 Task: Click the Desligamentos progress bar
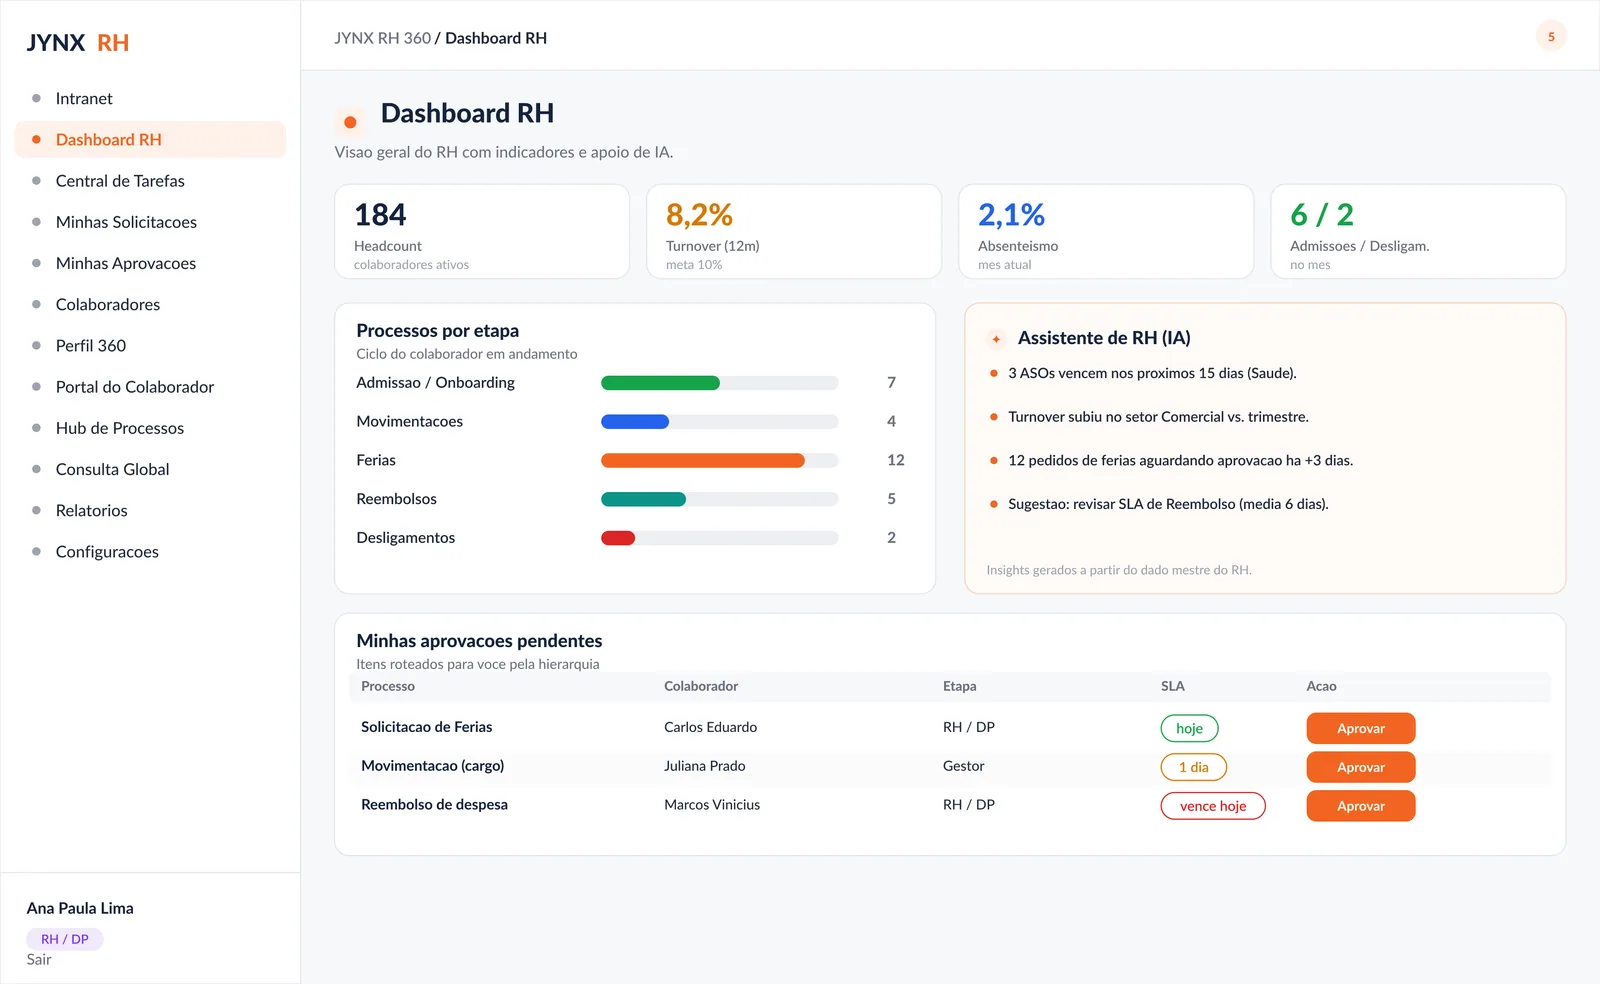tap(719, 538)
